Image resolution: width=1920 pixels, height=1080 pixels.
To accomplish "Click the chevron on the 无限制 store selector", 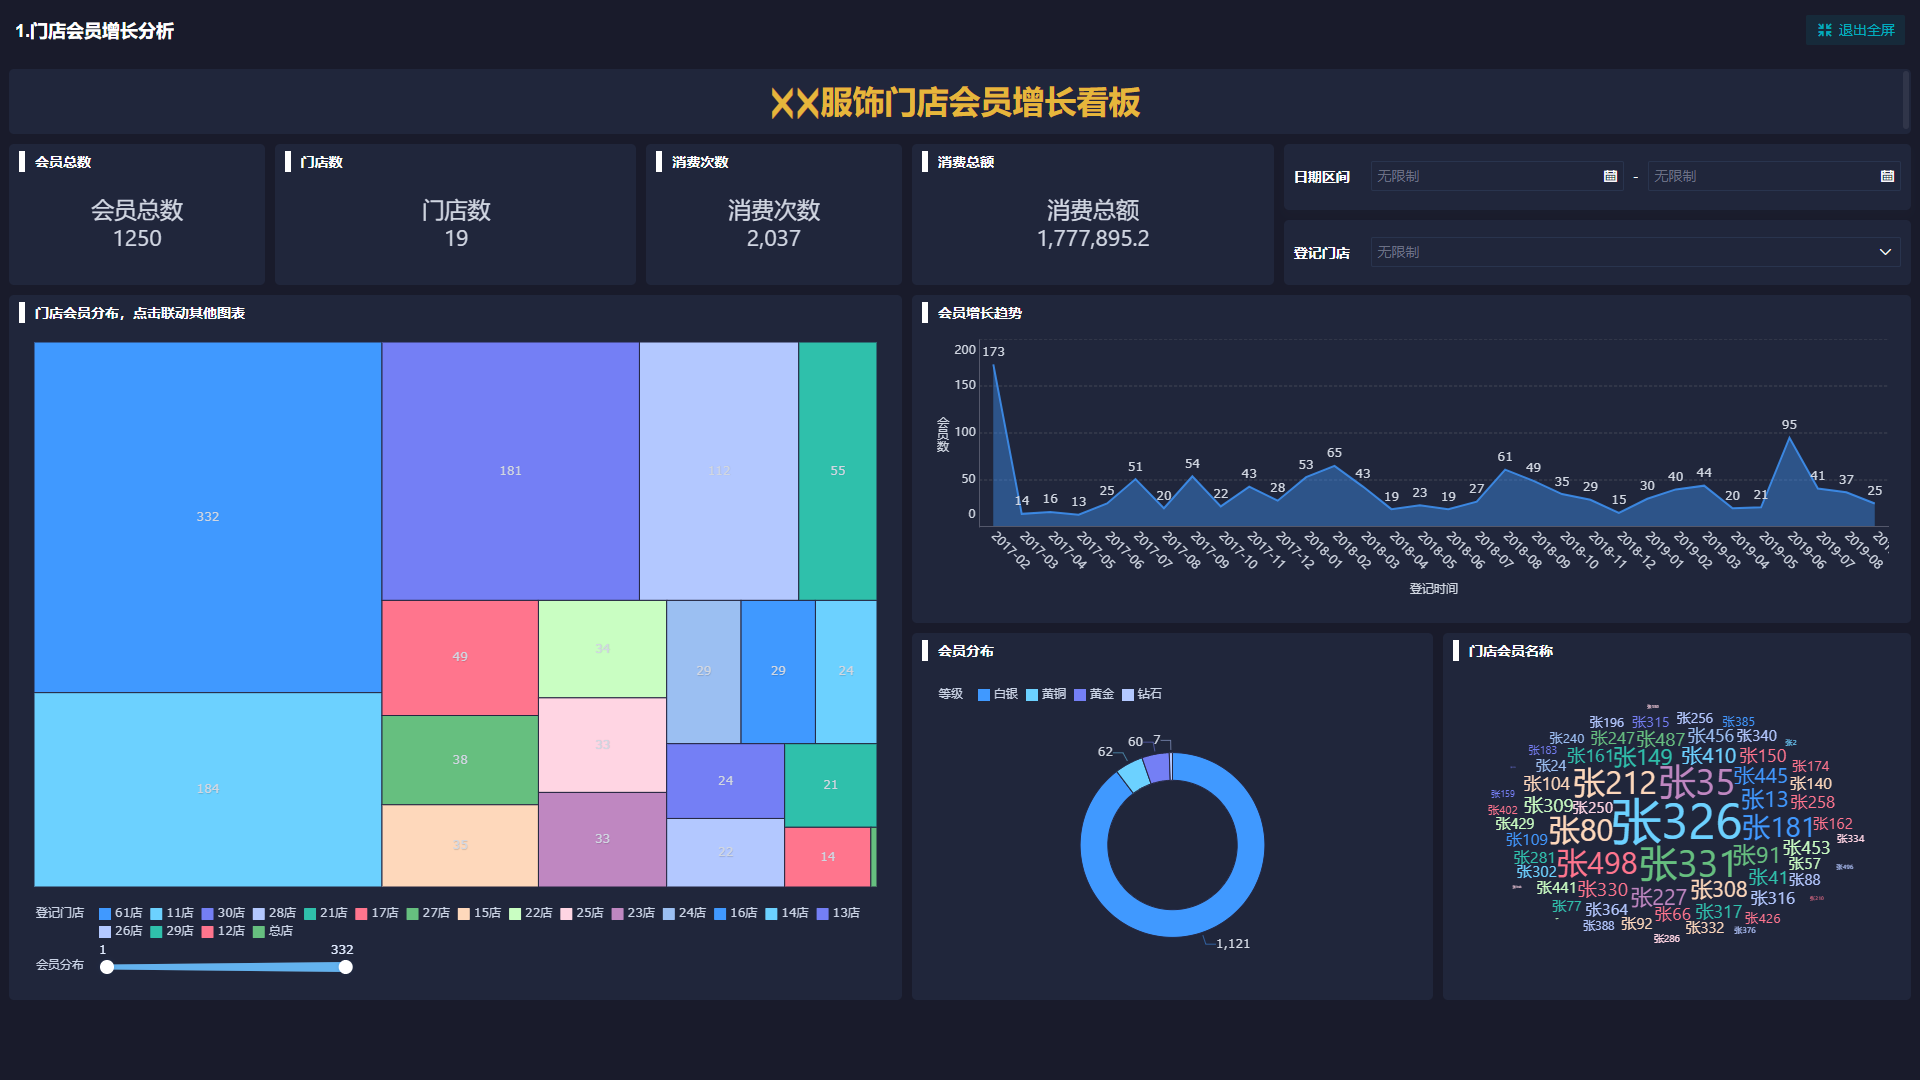I will pos(1884,252).
